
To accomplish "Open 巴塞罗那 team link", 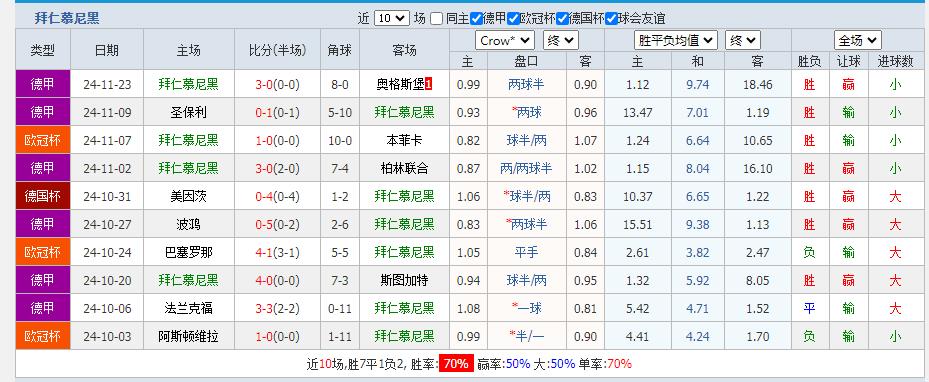I will pyautogui.click(x=188, y=252).
